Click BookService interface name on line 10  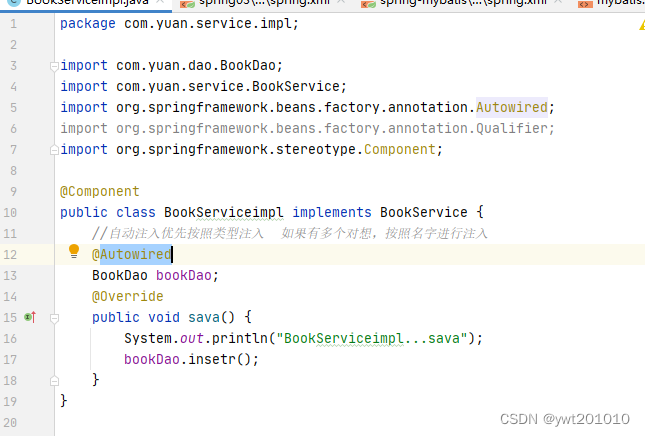[424, 212]
